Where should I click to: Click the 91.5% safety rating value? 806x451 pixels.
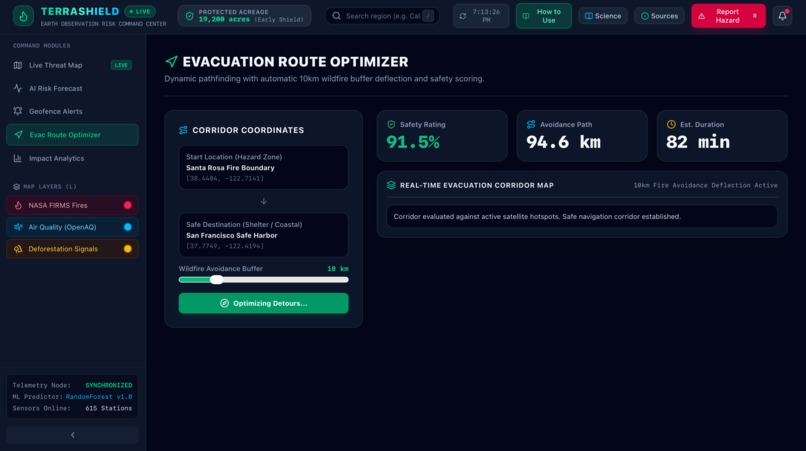point(413,142)
